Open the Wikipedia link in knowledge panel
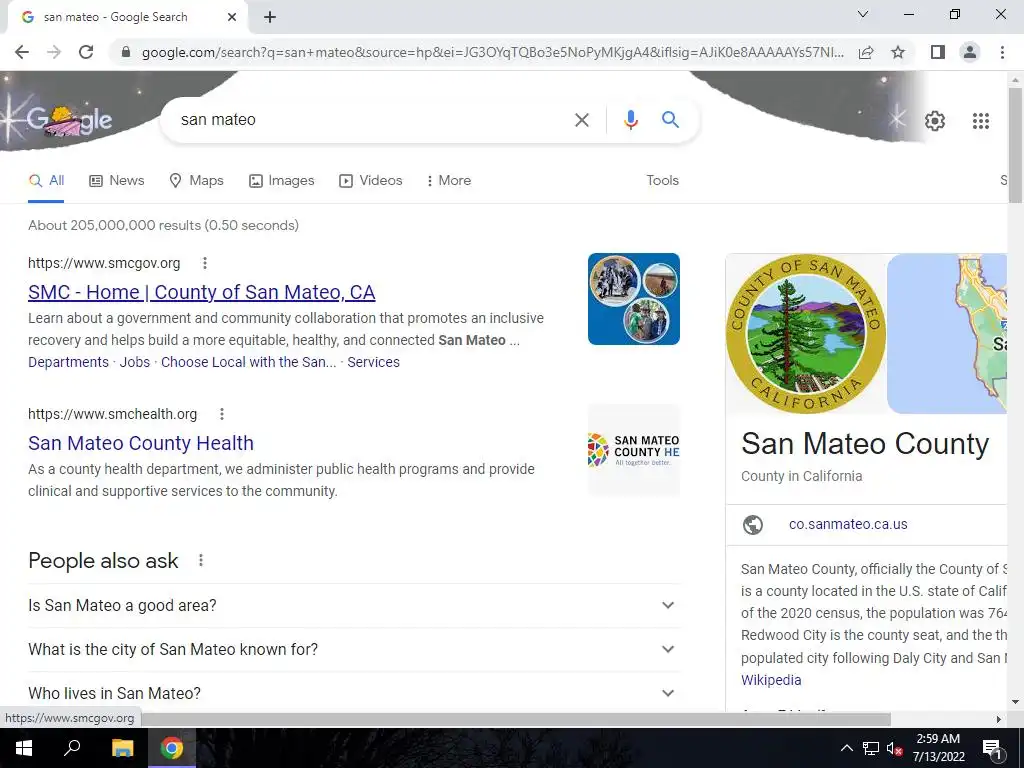The height and width of the screenshot is (768, 1024). 771,680
